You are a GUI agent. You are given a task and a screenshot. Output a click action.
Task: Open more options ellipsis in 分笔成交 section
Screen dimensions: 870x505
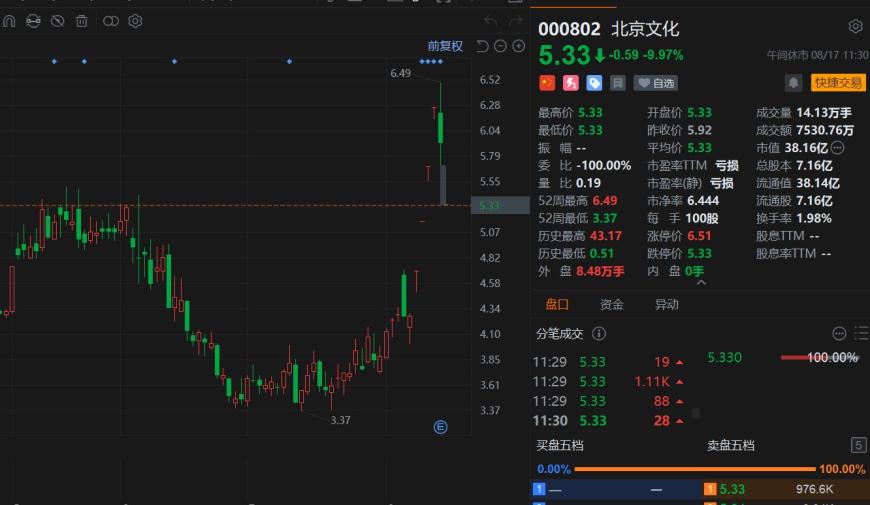[839, 334]
